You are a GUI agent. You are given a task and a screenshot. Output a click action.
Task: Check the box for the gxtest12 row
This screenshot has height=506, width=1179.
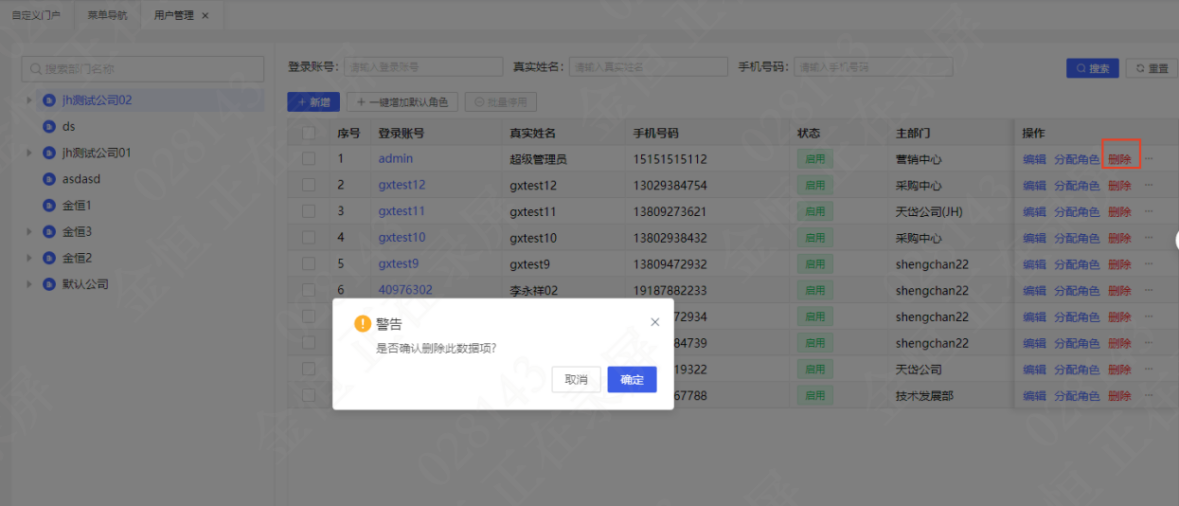tap(308, 185)
